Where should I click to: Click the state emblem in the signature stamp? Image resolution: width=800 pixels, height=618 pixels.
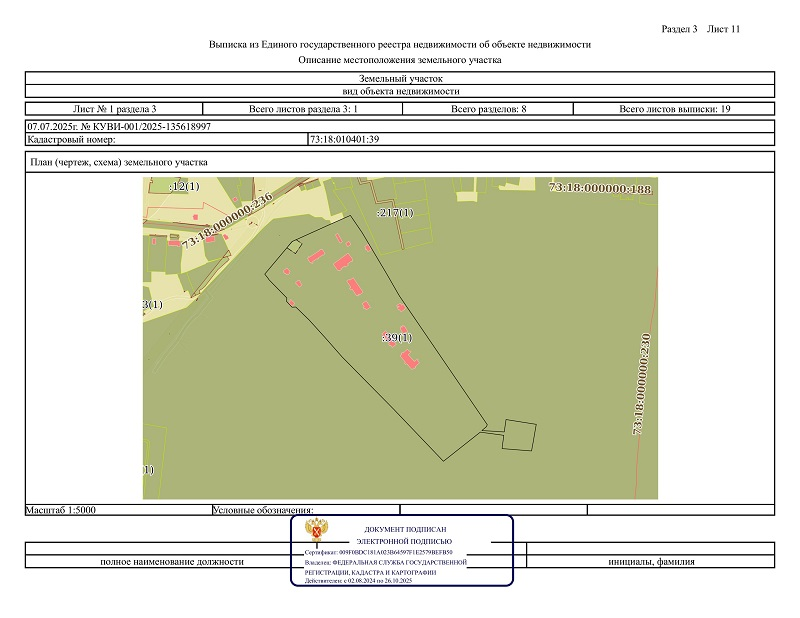pos(321,532)
